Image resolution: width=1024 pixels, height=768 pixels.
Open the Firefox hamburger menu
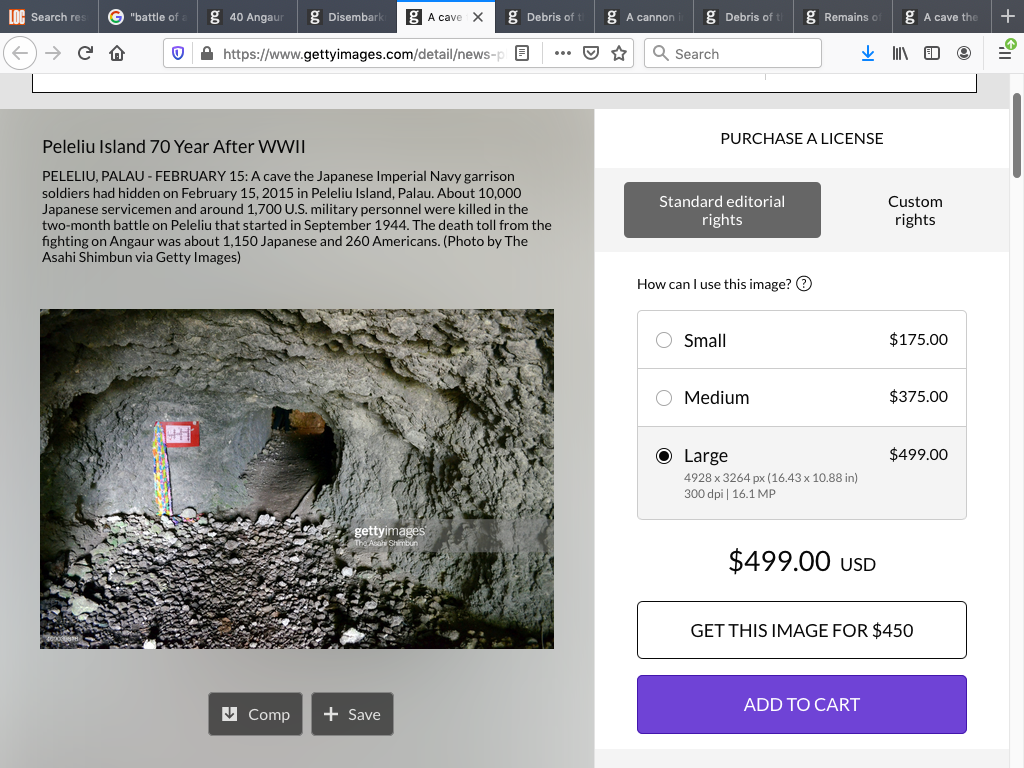click(x=1005, y=53)
